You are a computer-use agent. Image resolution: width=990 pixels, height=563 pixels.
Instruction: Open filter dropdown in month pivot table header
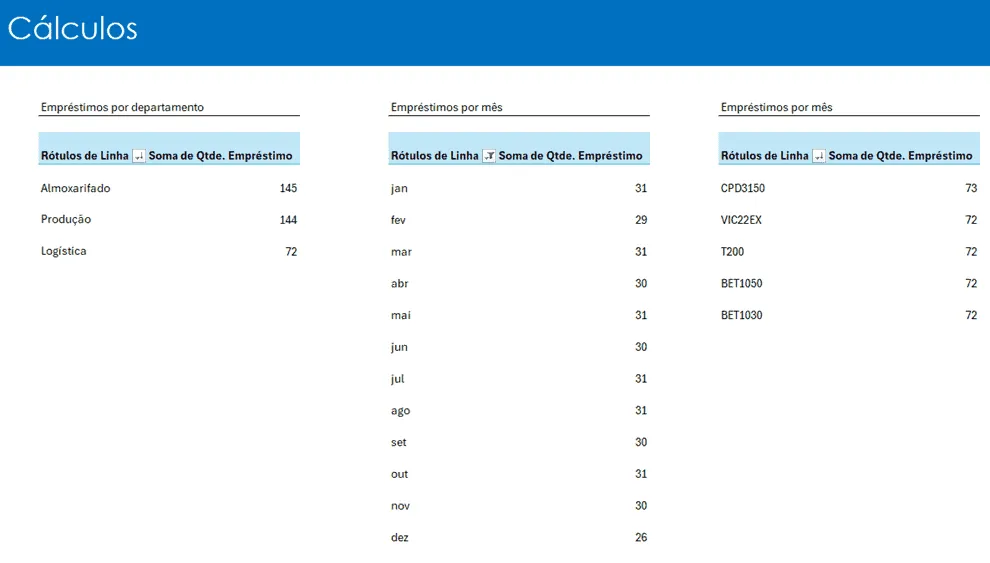coord(489,156)
